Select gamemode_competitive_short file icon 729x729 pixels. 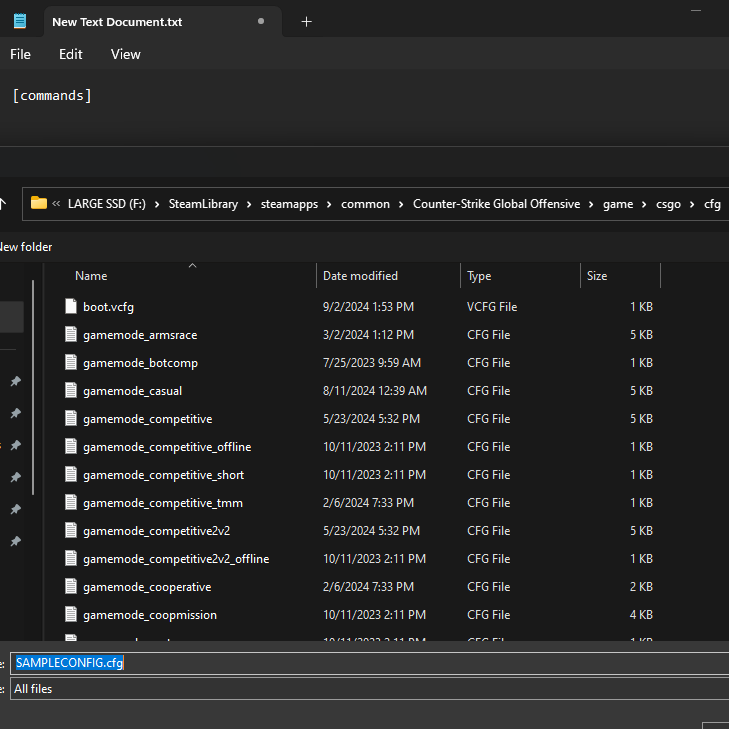click(71, 474)
